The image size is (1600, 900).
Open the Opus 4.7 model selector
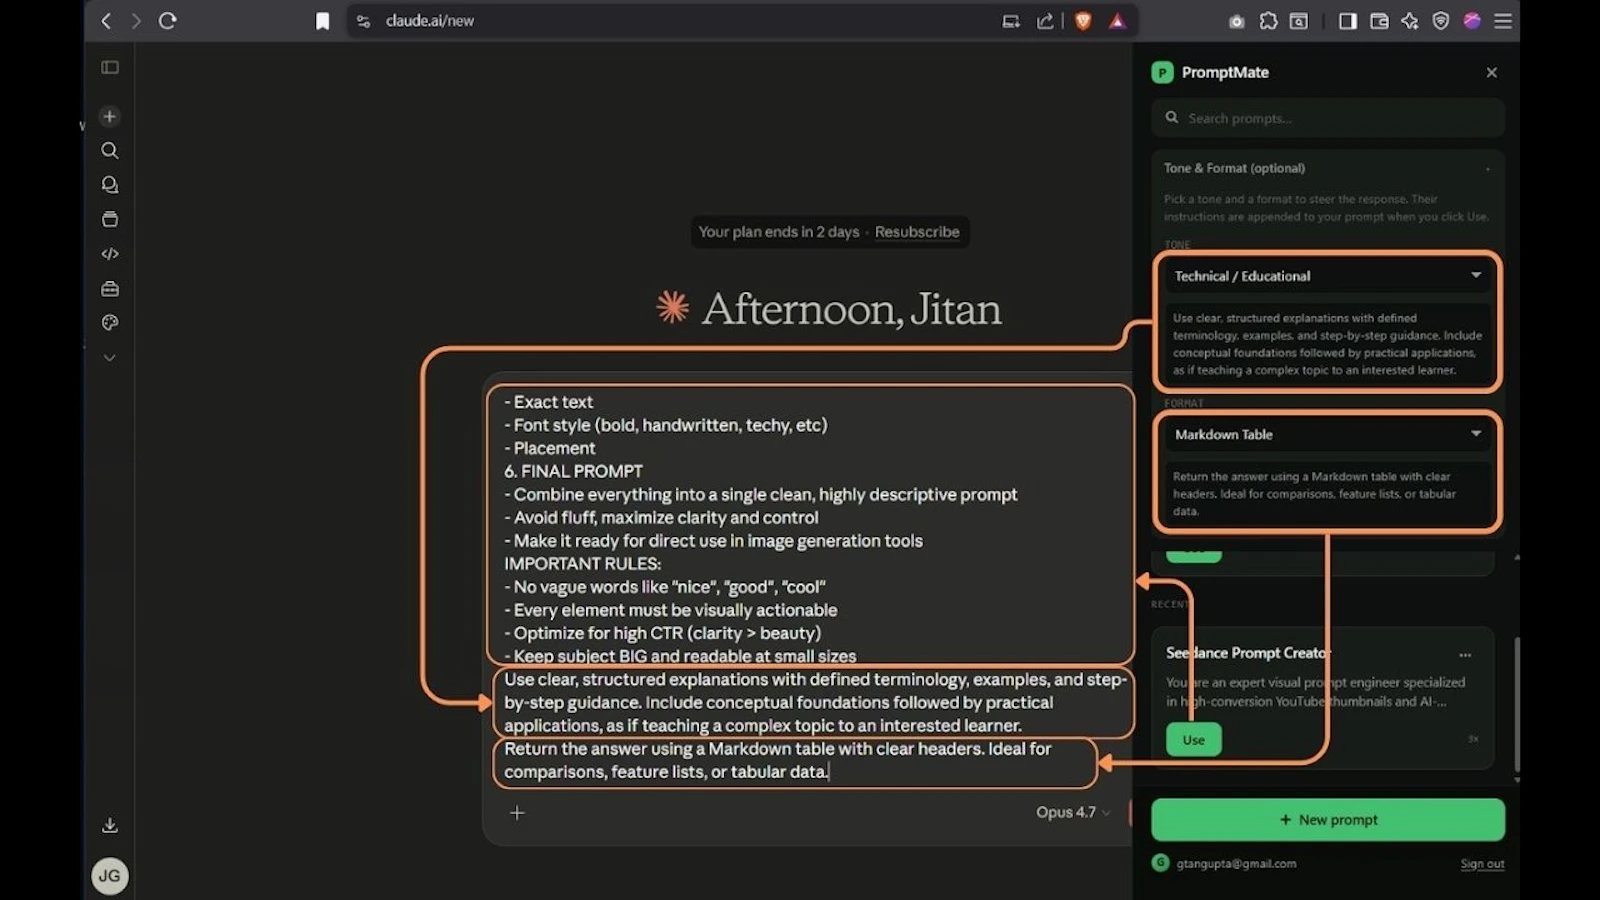[x=1073, y=813]
